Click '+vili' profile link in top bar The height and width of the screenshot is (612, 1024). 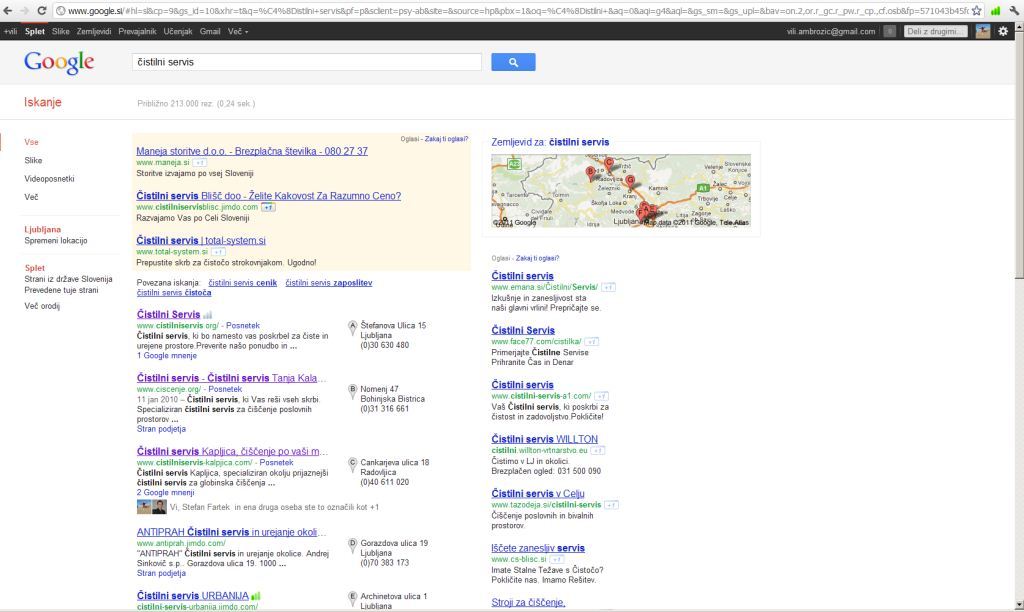pos(10,31)
